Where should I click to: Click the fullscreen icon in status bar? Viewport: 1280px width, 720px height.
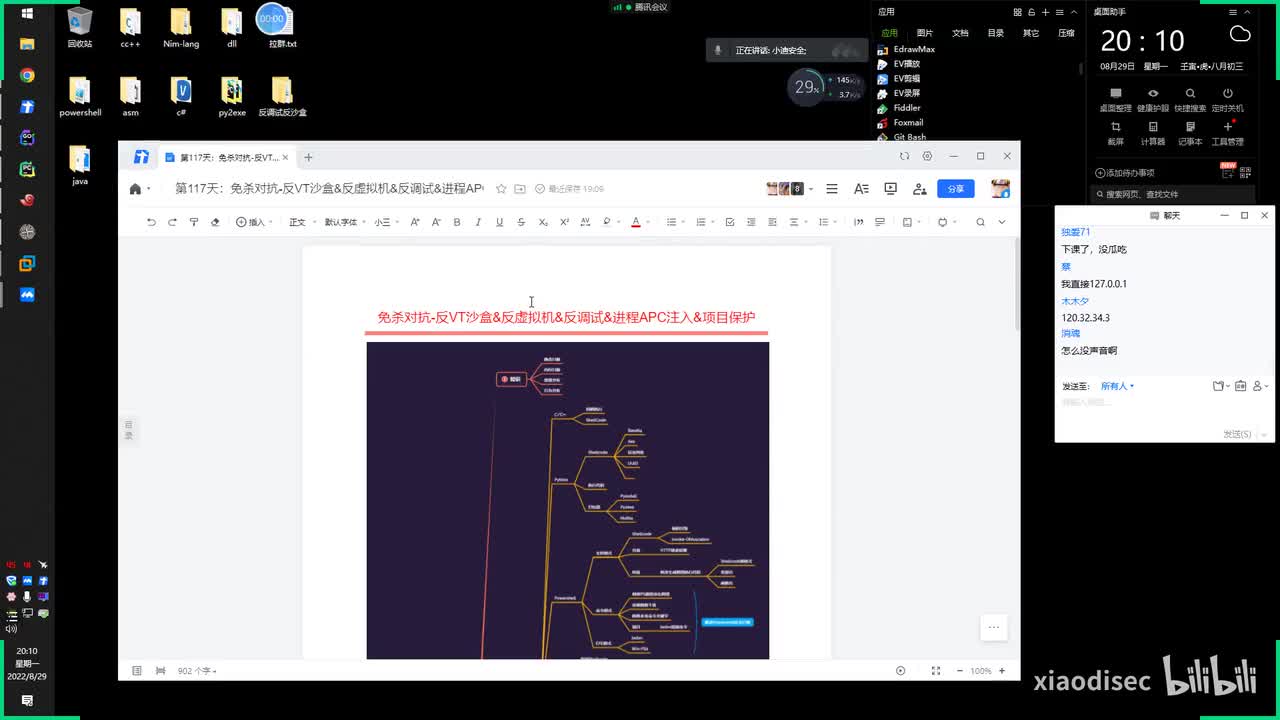click(x=936, y=671)
